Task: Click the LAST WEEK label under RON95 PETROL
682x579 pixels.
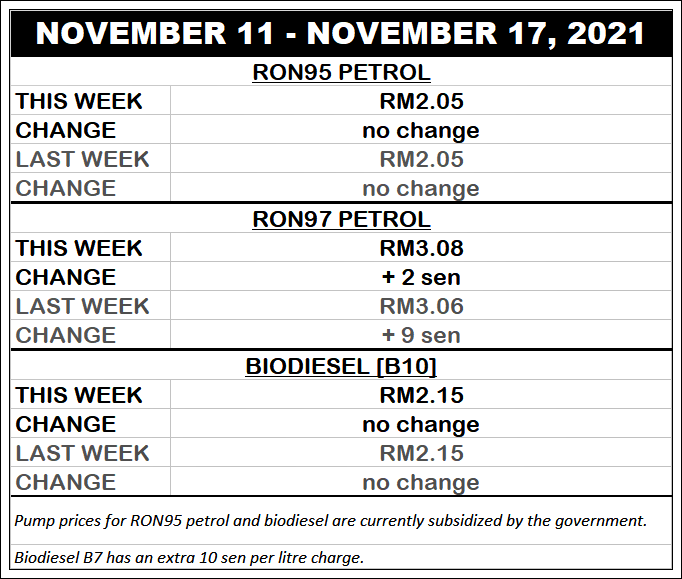Action: [82, 160]
